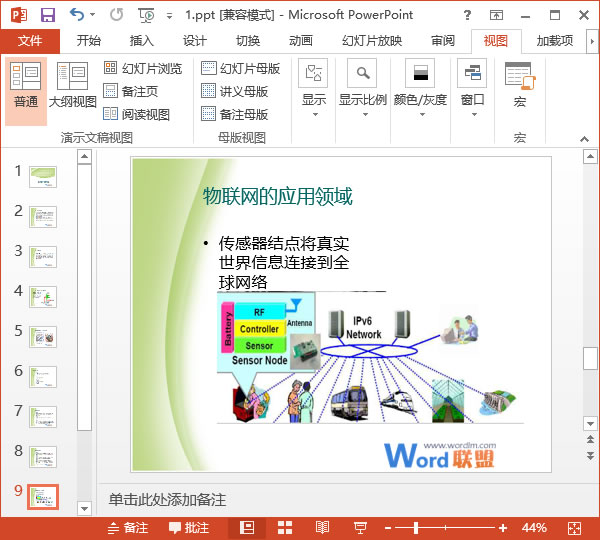Open 备注母版 notes master
This screenshot has height=540, width=600.
pyautogui.click(x=235, y=114)
